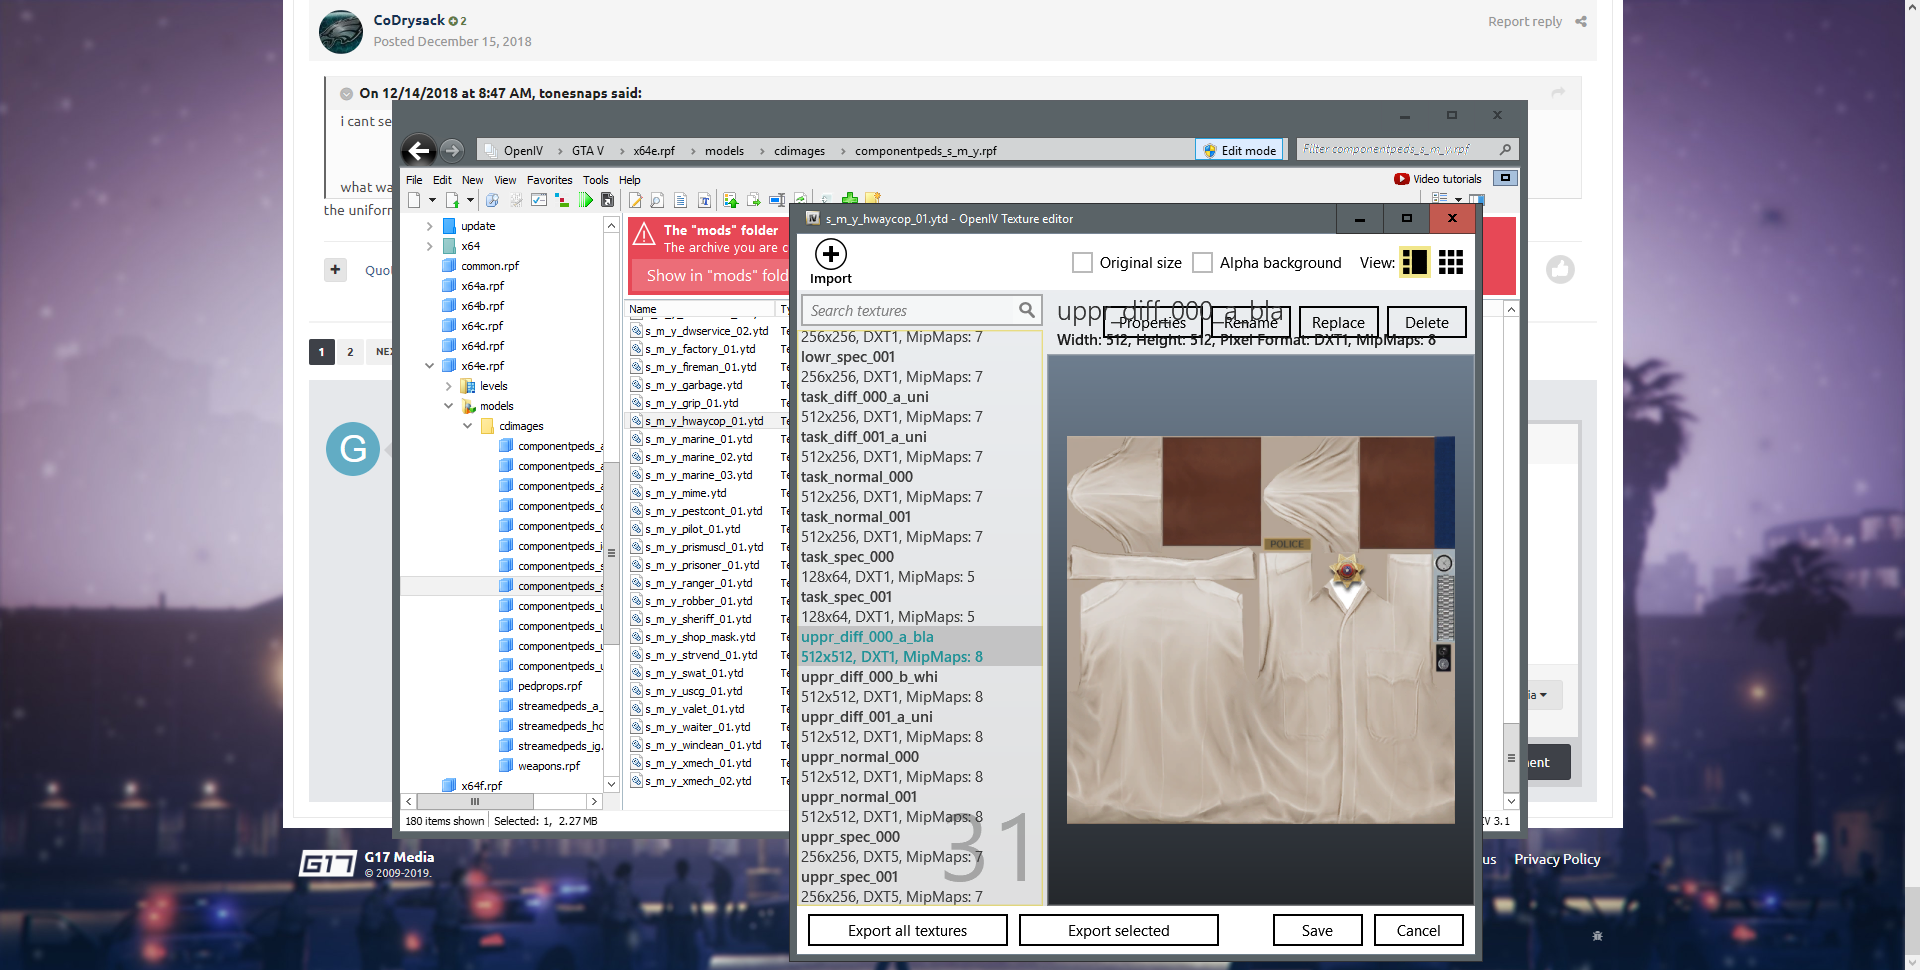Click the back navigation arrow in OpenIV

419,151
